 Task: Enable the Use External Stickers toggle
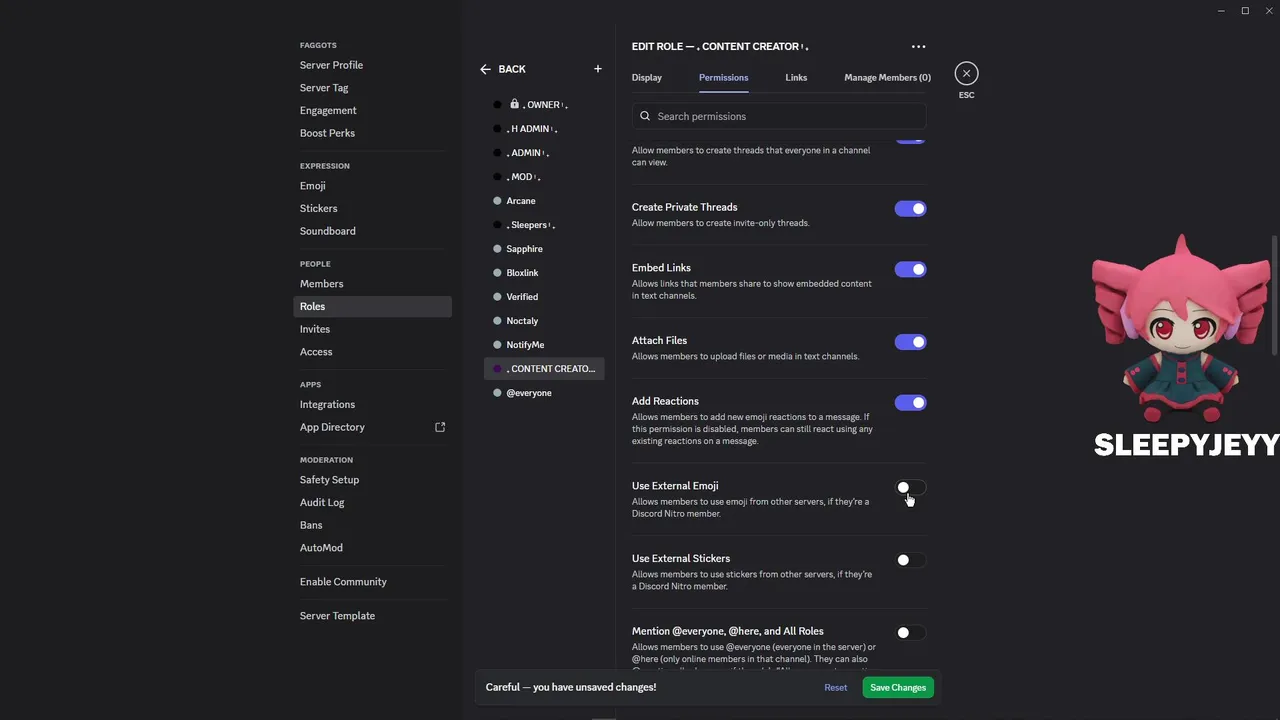(x=910, y=560)
